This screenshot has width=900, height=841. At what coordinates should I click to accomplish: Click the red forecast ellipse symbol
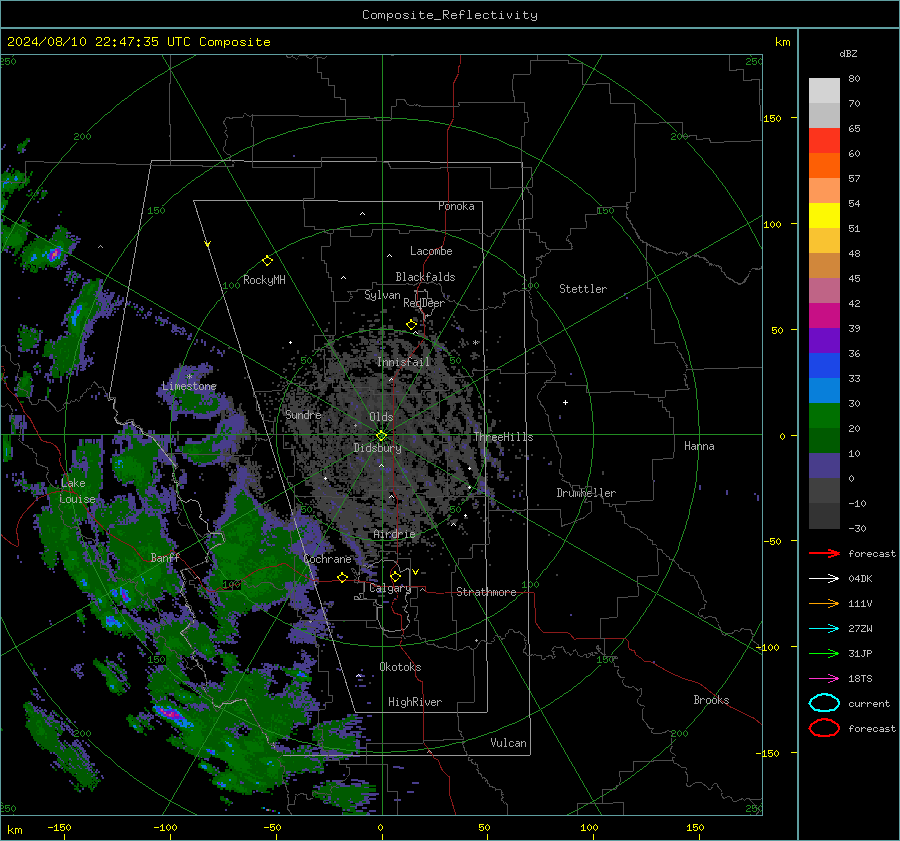824,728
